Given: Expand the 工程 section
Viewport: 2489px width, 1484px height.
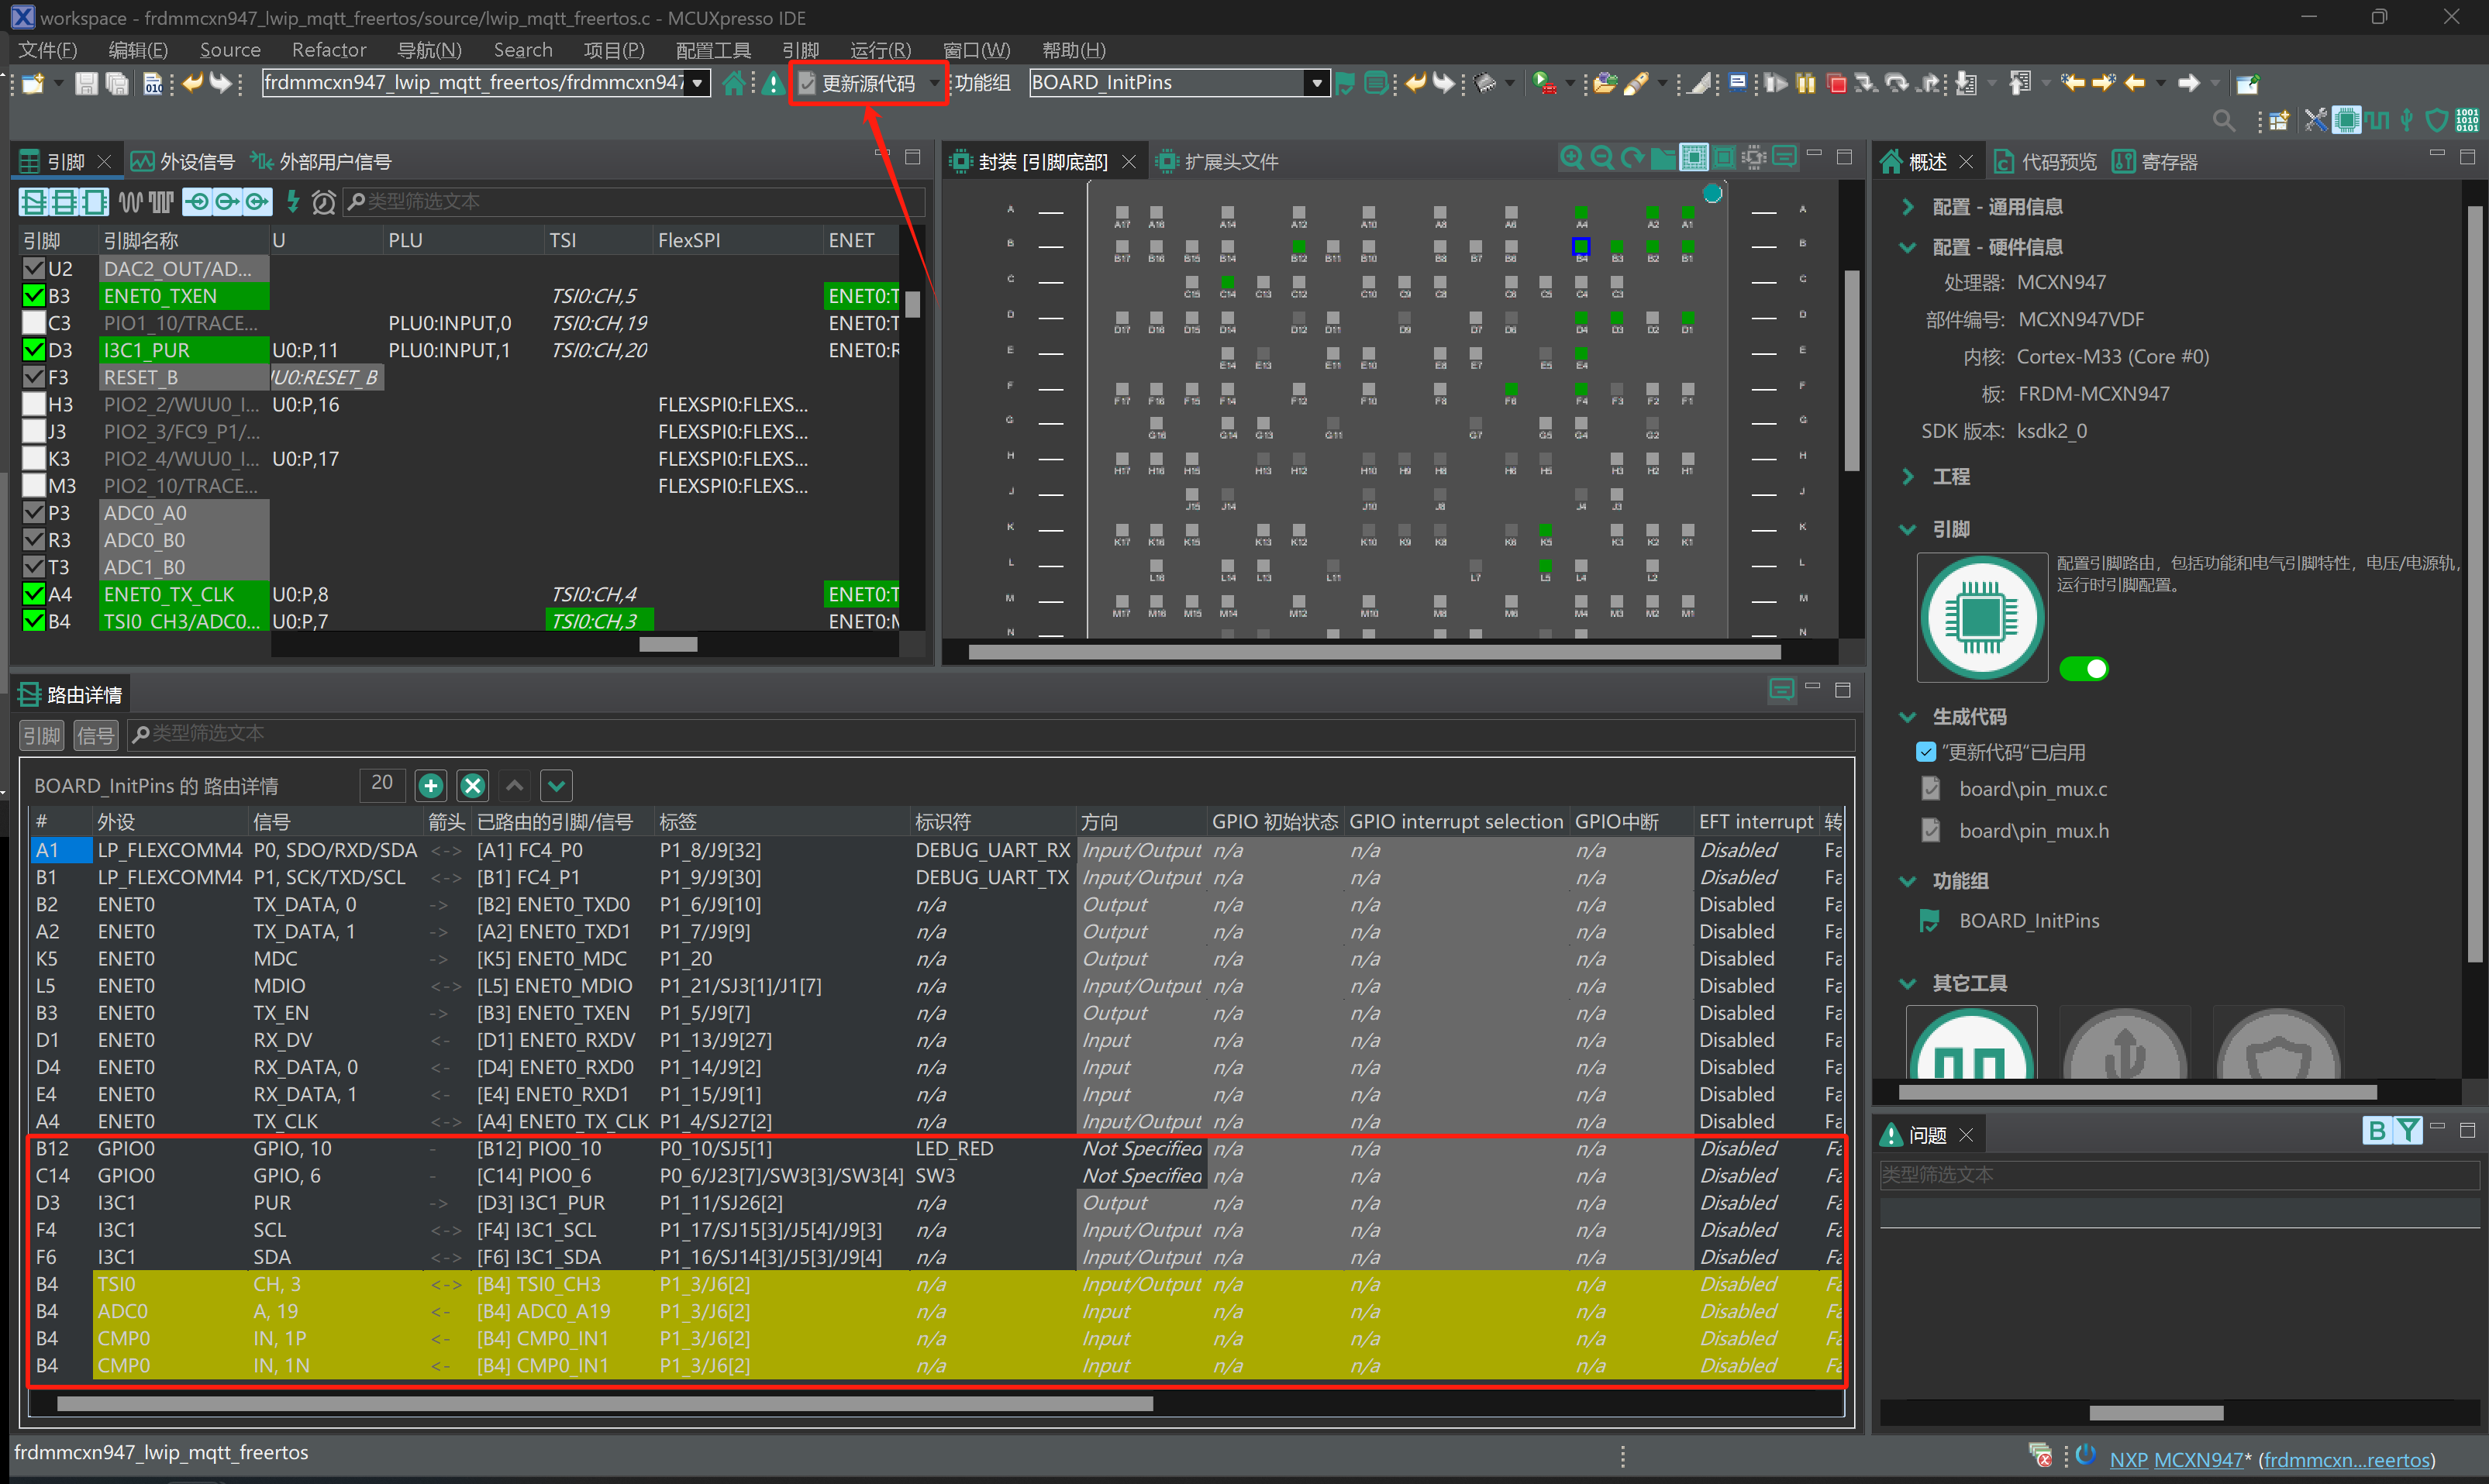Looking at the screenshot, I should (1908, 477).
